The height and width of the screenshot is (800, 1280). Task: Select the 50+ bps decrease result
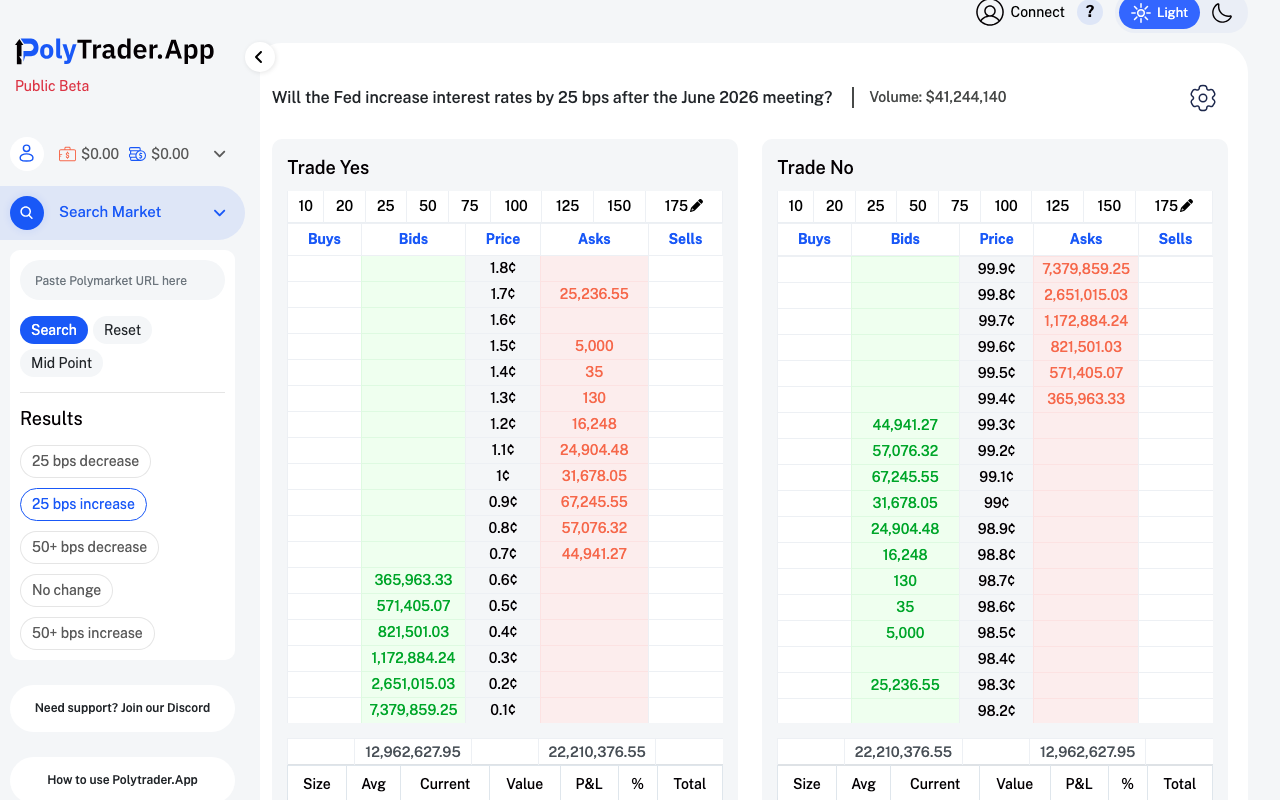[x=89, y=547]
